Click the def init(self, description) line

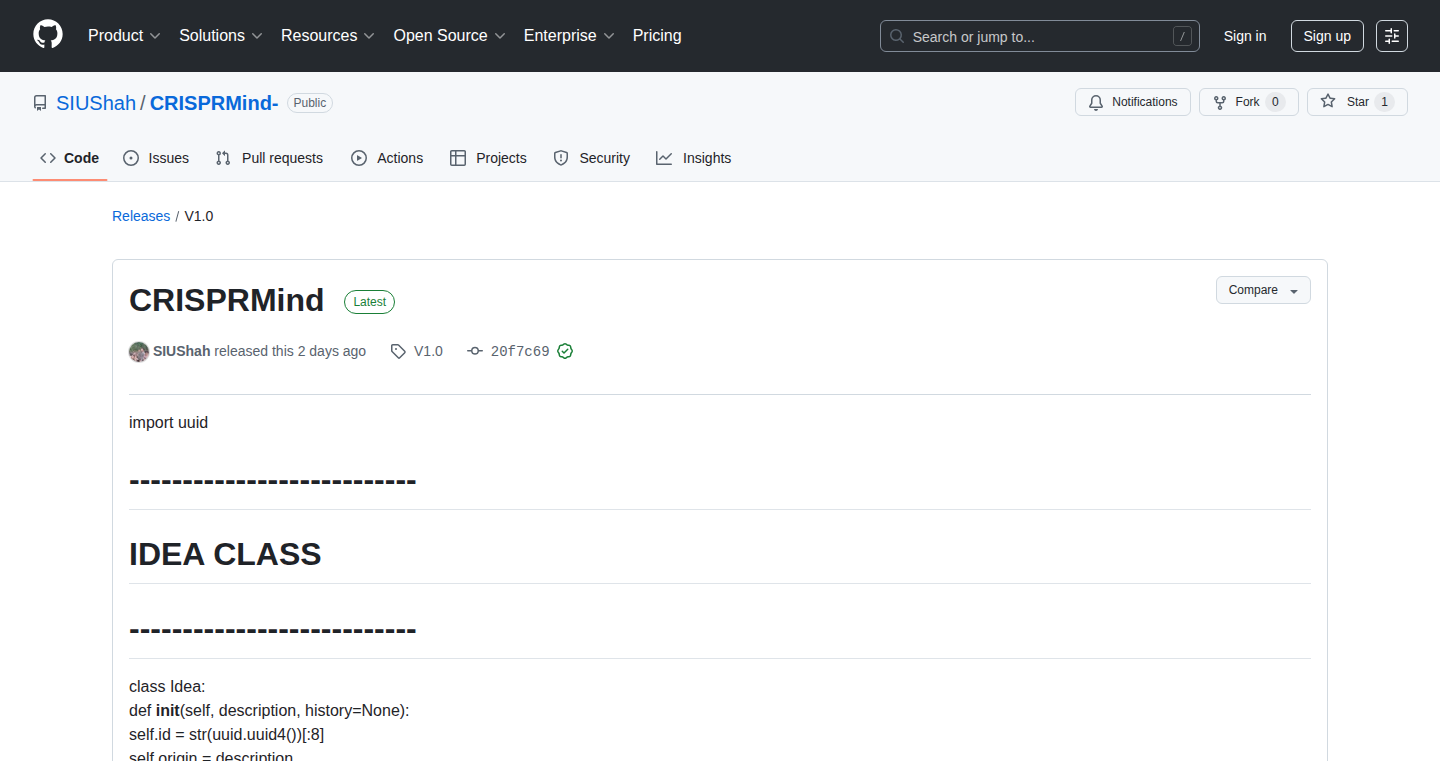[269, 710]
